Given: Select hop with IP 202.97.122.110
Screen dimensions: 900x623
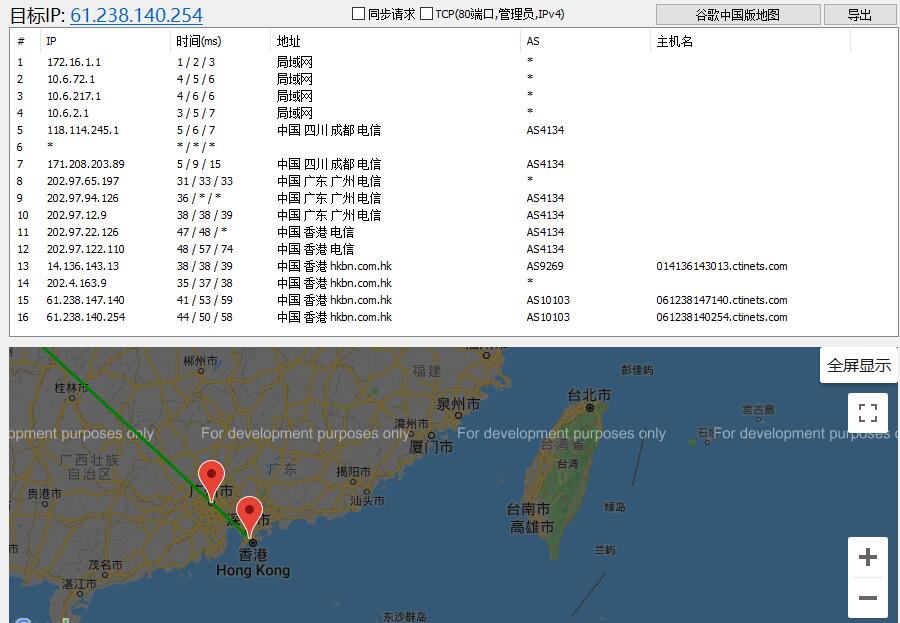Looking at the screenshot, I should coord(453,249).
